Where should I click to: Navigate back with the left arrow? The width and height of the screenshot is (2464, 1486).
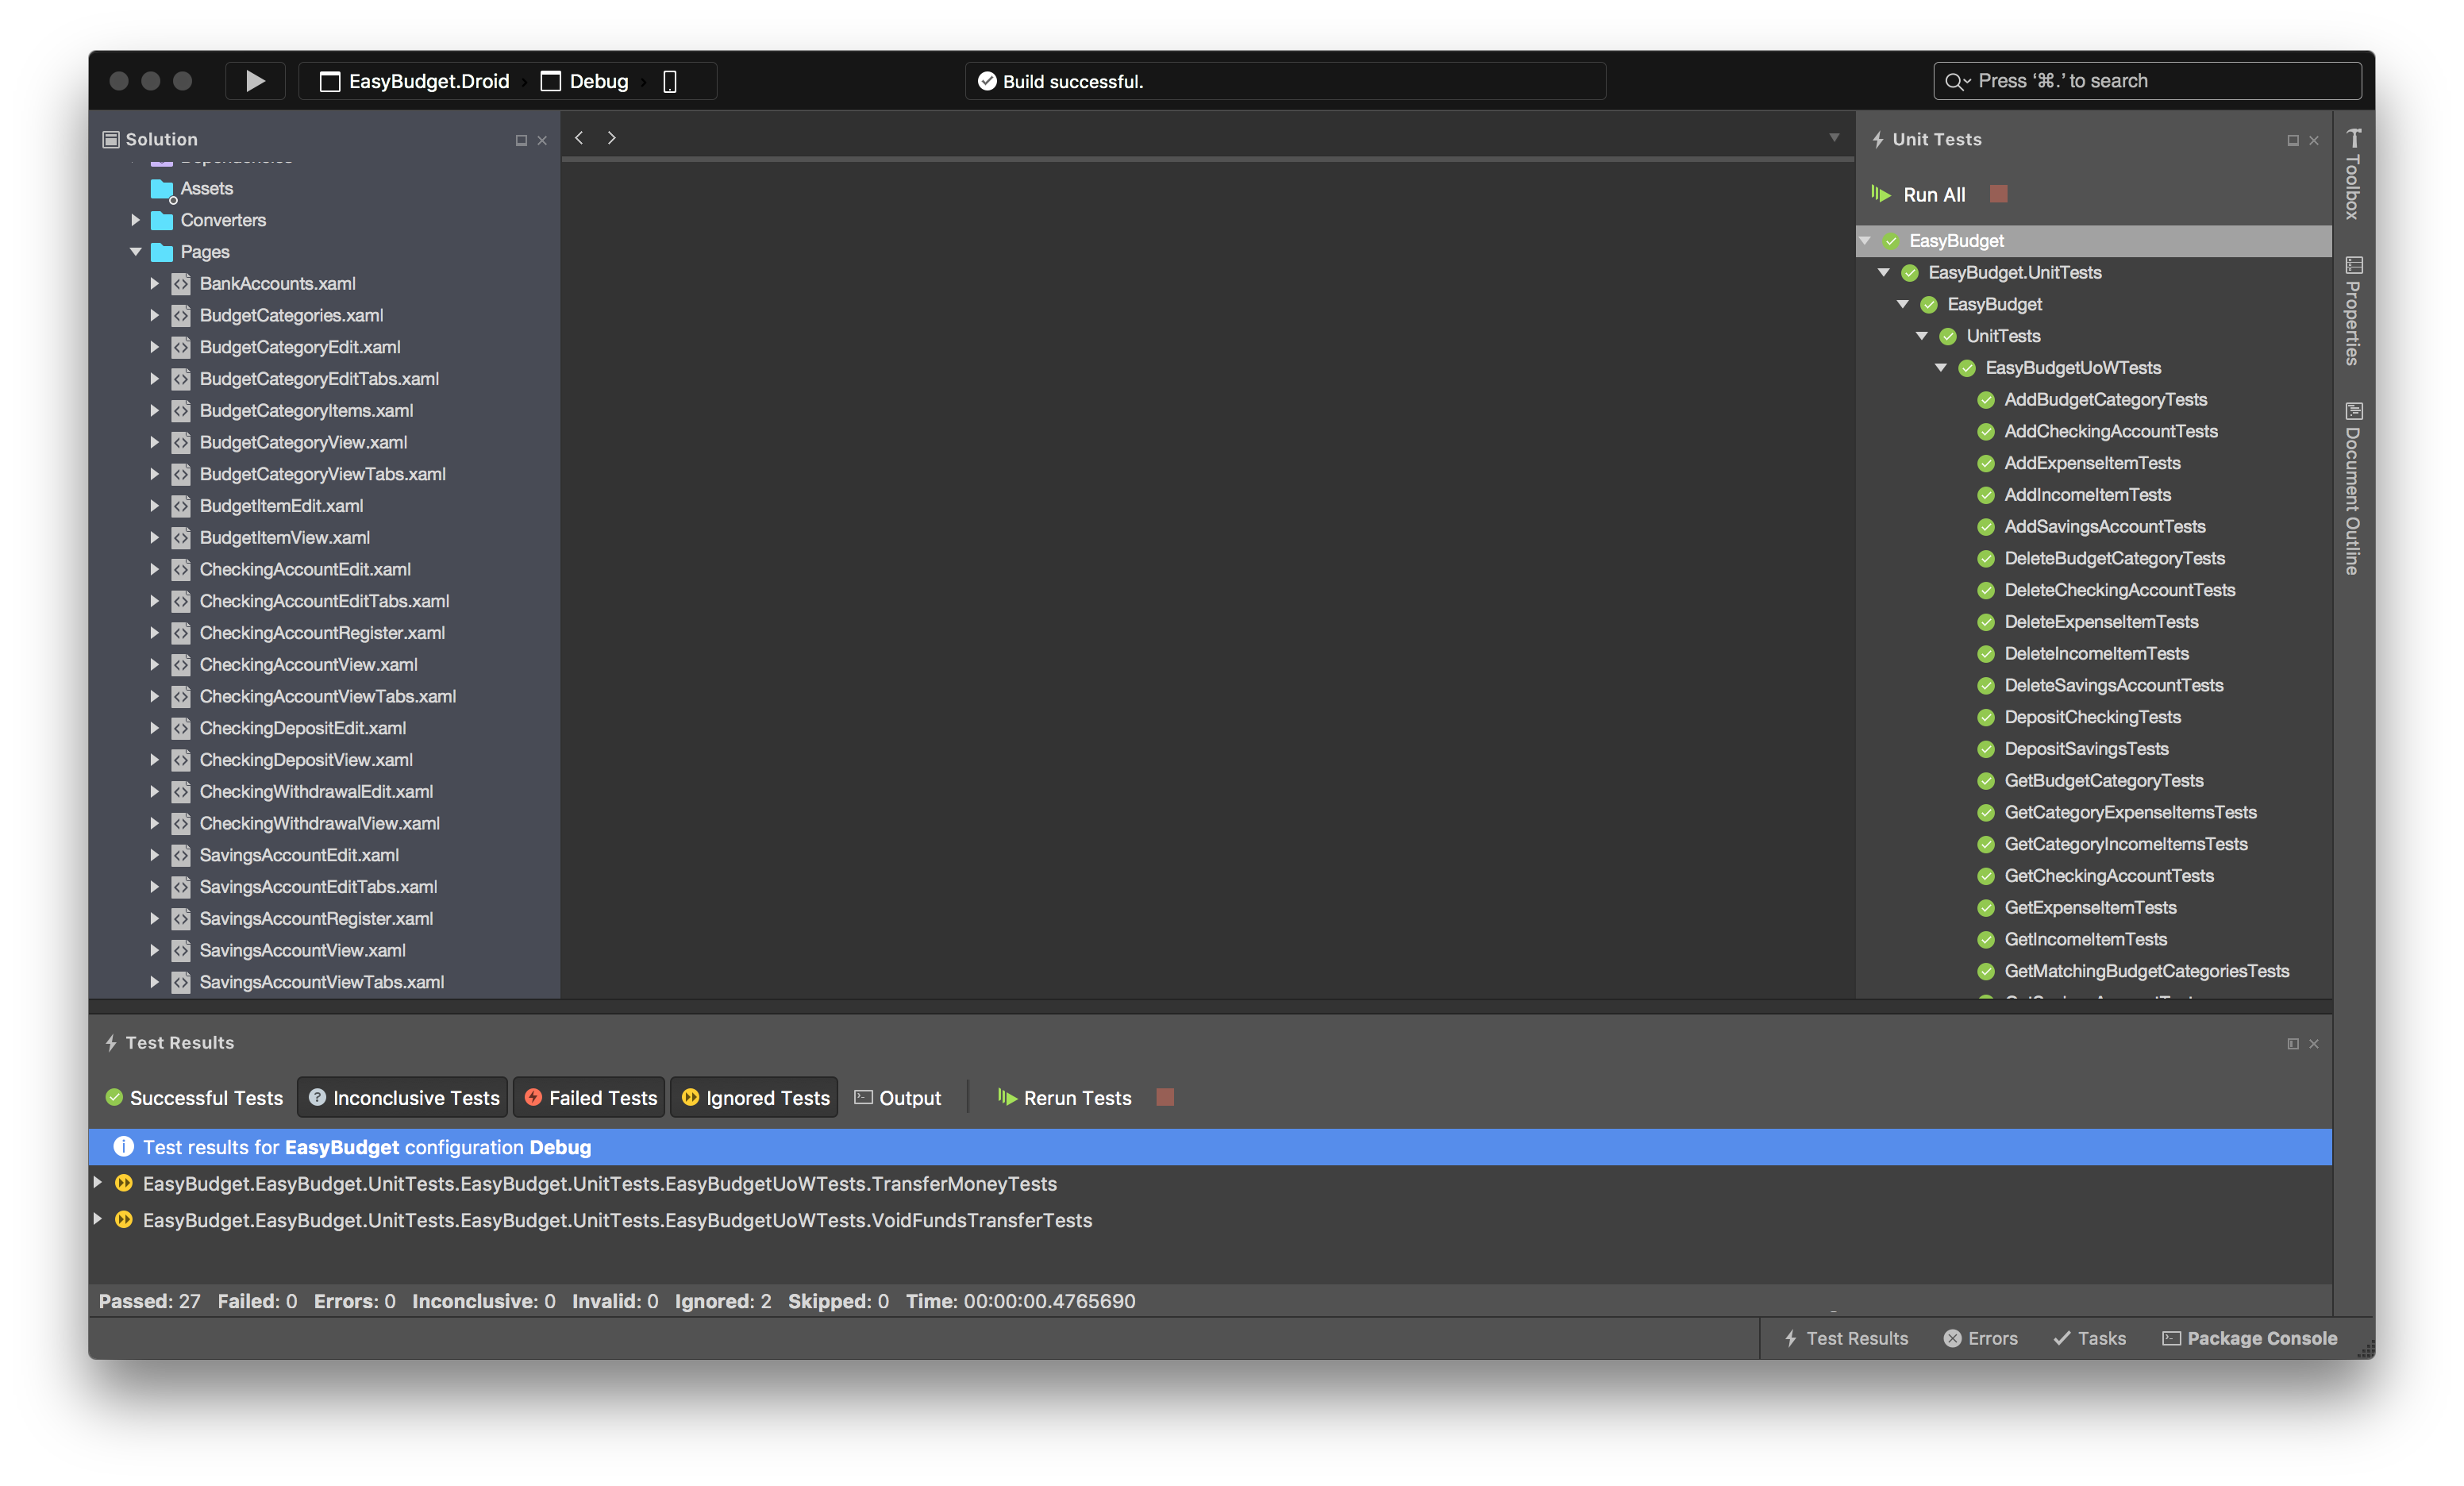579,138
